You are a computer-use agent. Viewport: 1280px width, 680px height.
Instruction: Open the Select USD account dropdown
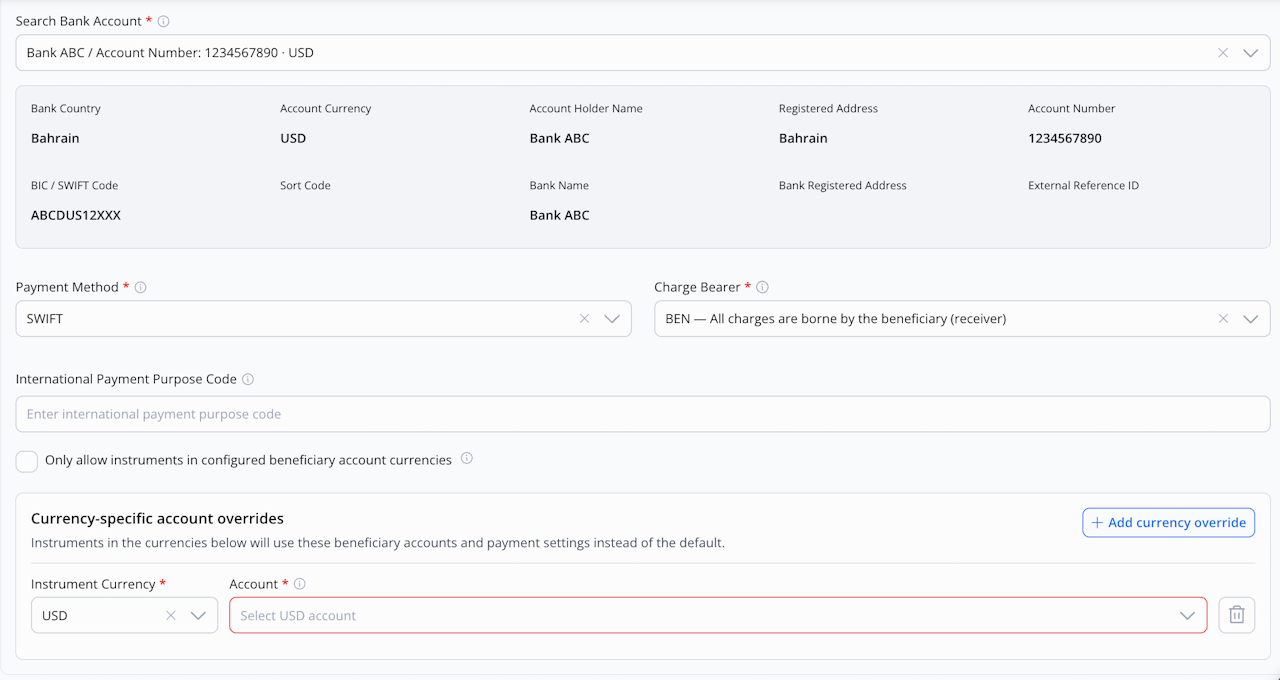pos(718,616)
